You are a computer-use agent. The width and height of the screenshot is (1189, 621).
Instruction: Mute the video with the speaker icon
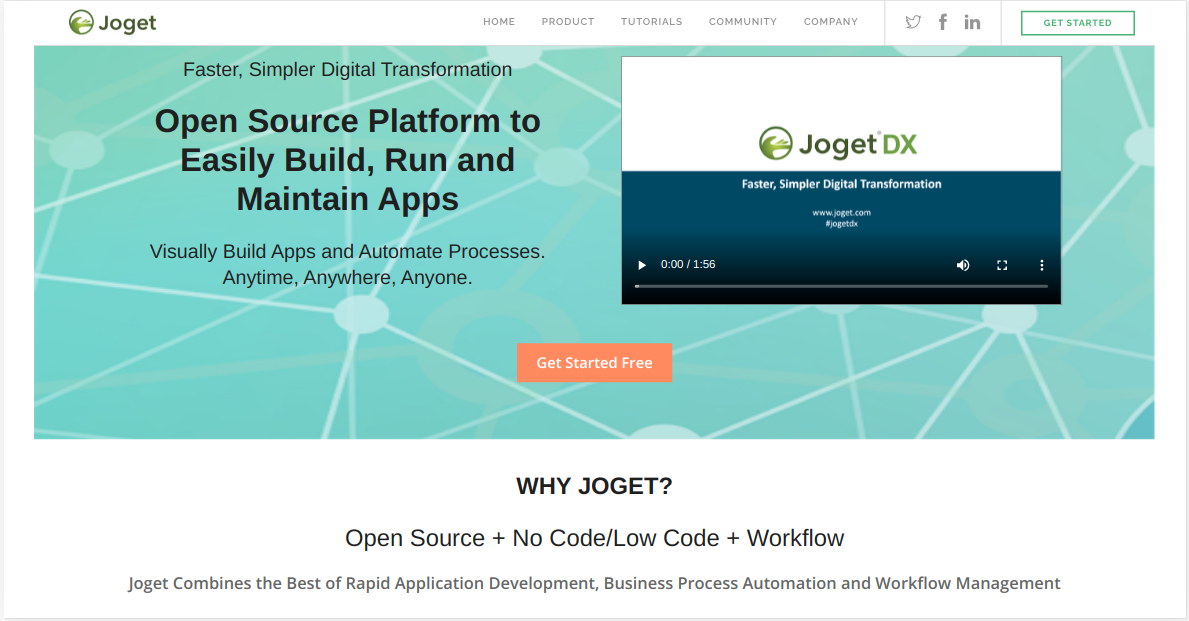(x=963, y=265)
